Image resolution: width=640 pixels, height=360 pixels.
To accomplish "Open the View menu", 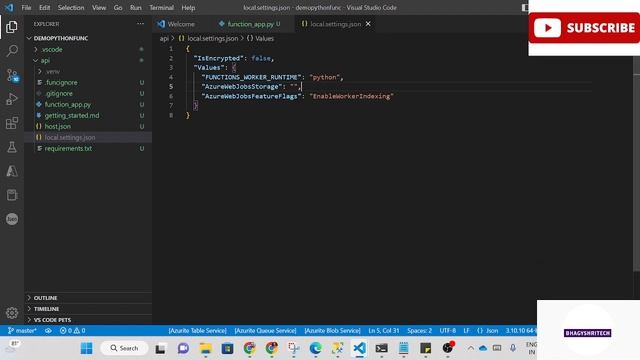I will coord(99,7).
